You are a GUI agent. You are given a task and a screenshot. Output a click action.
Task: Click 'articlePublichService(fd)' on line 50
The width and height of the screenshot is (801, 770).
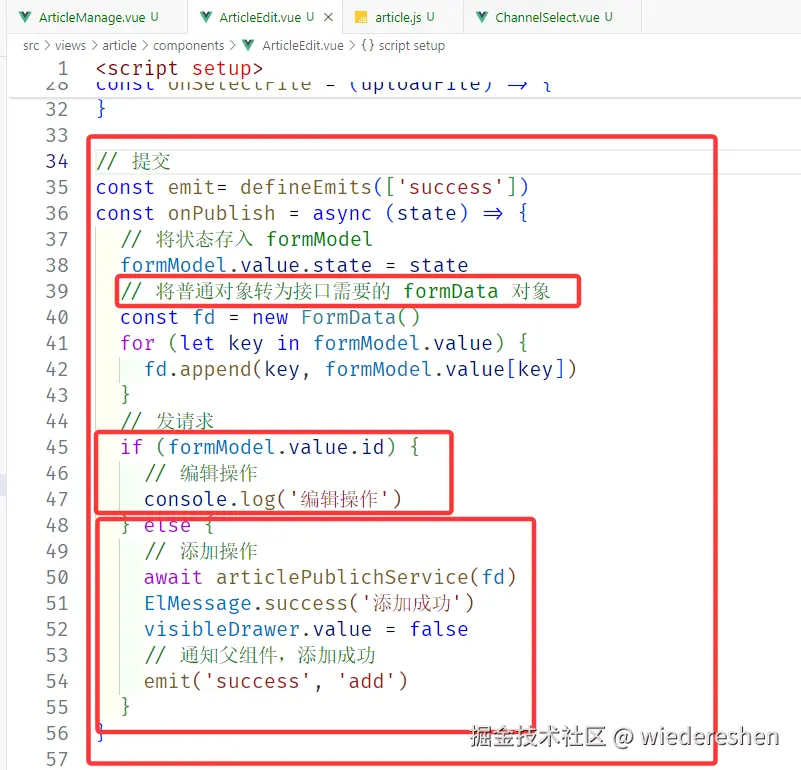pyautogui.click(x=366, y=577)
